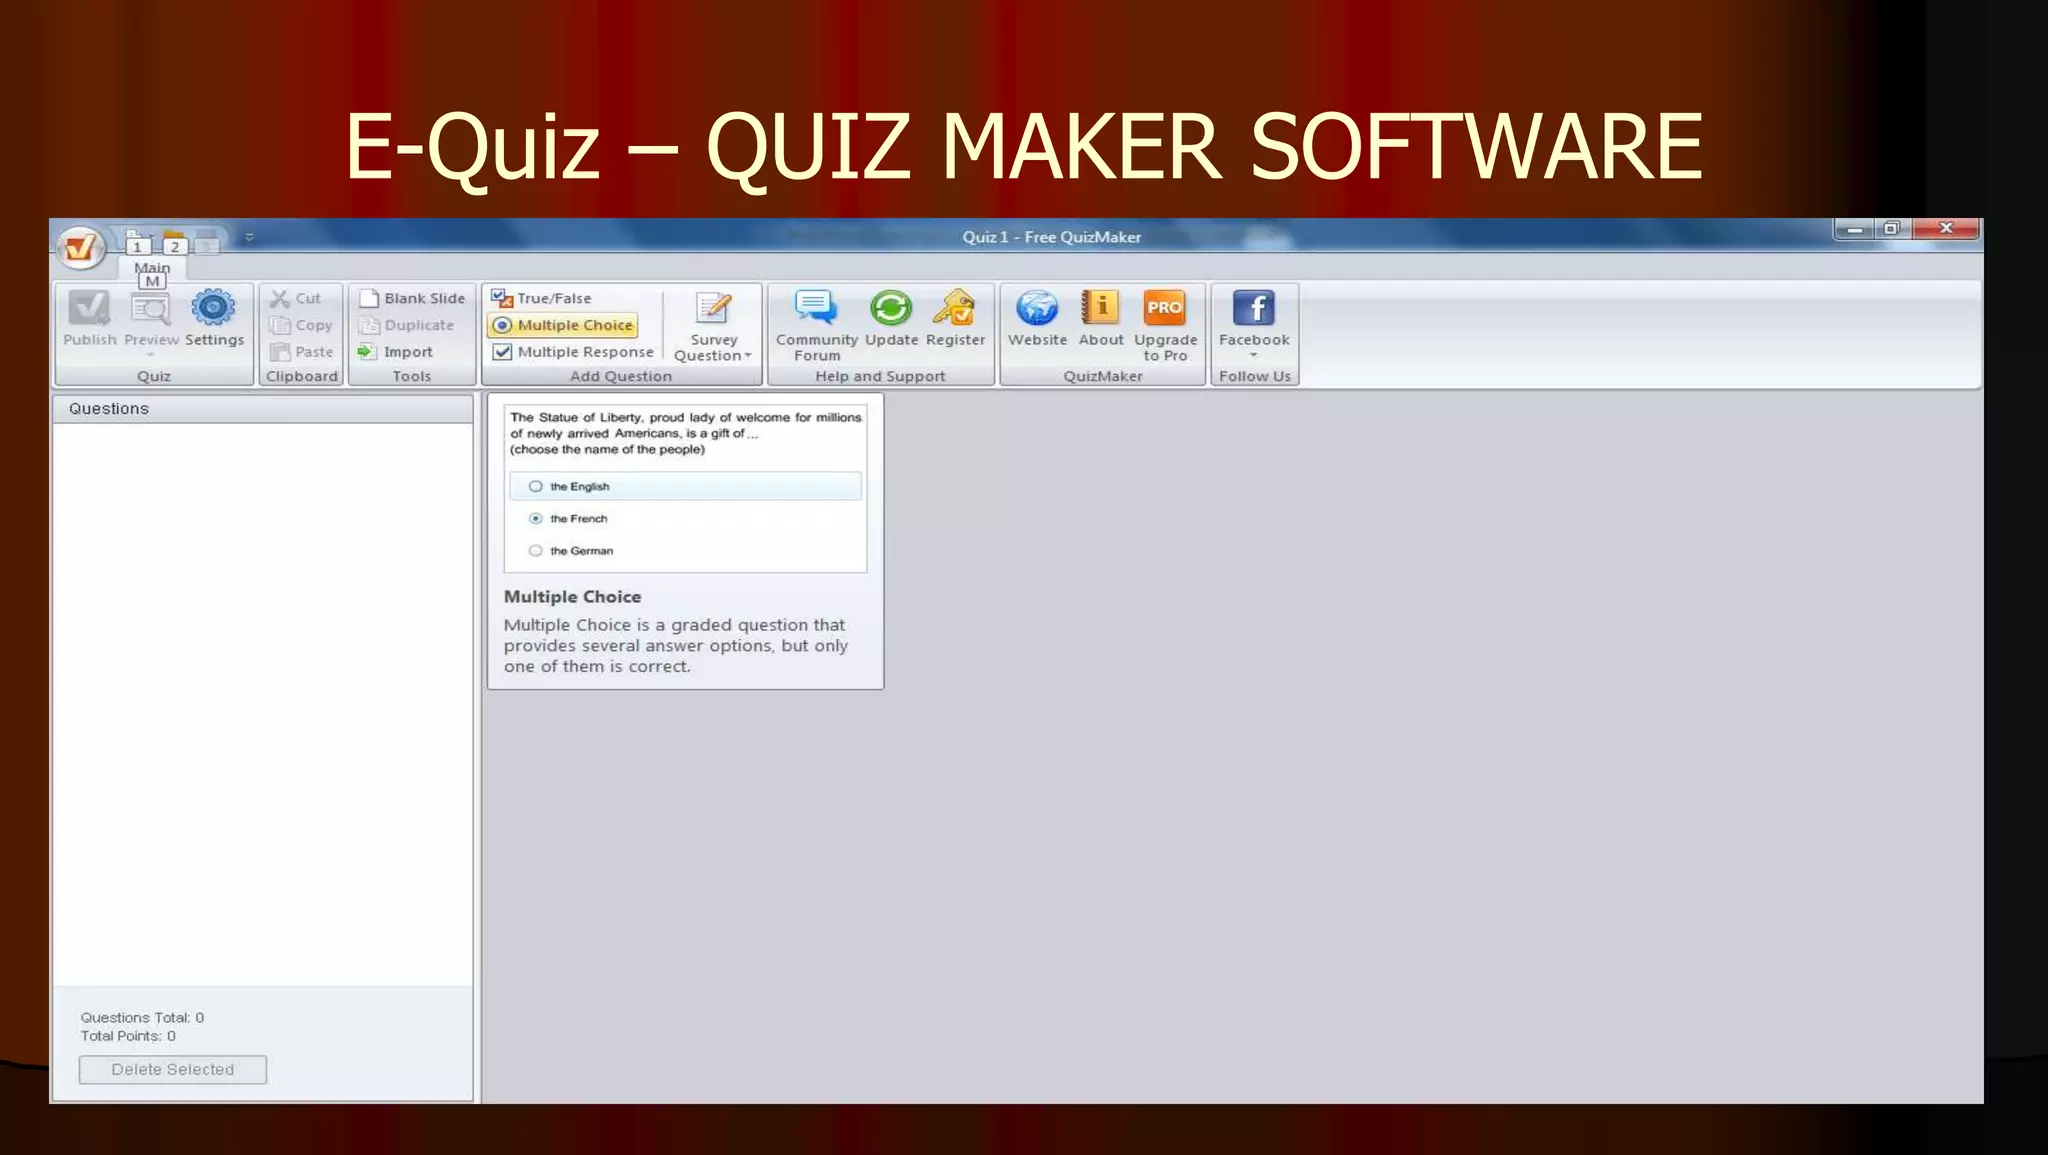
Task: Paste from the clipboard
Action: point(302,353)
